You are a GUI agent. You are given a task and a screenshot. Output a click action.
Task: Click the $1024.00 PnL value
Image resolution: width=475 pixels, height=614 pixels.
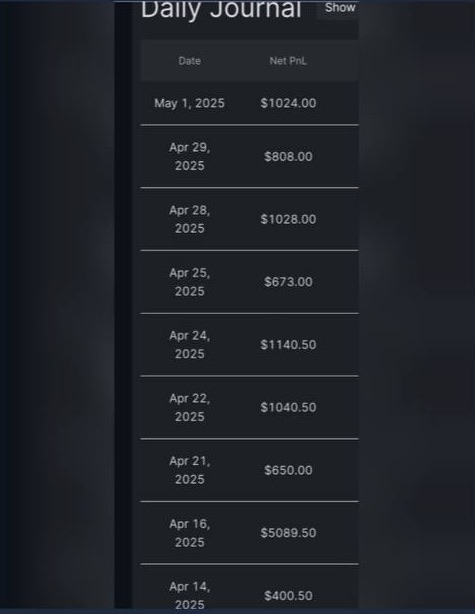pos(288,103)
